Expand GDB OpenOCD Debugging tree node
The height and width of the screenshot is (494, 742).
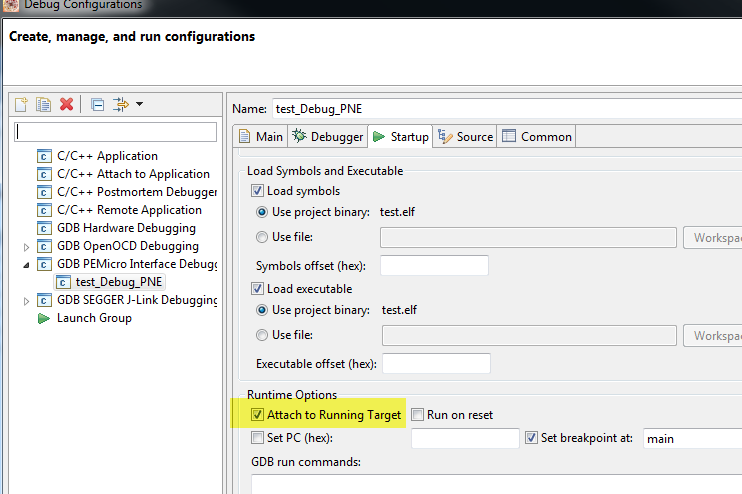point(27,246)
